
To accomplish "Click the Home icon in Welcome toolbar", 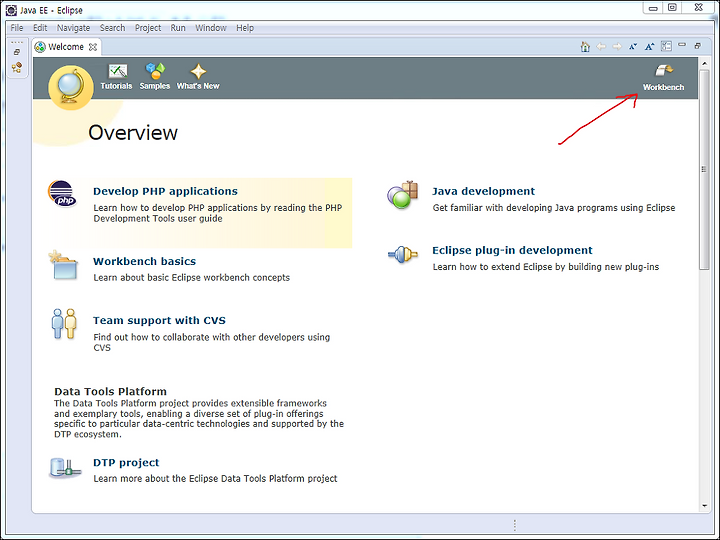I will point(585,46).
